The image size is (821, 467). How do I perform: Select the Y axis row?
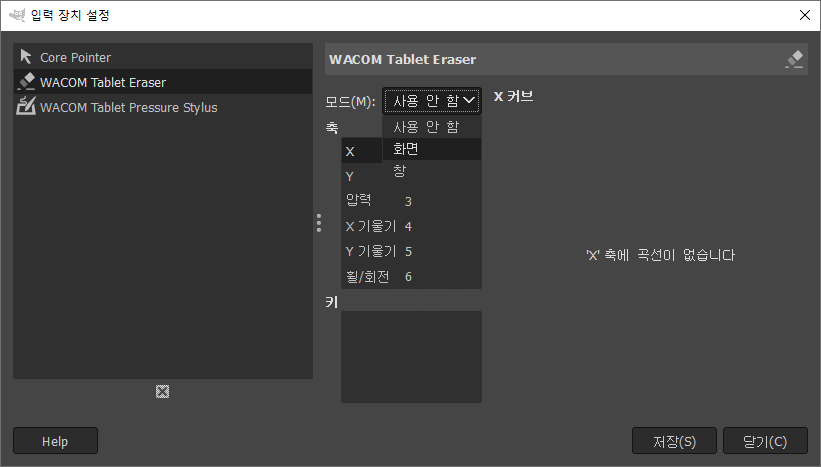(x=362, y=176)
